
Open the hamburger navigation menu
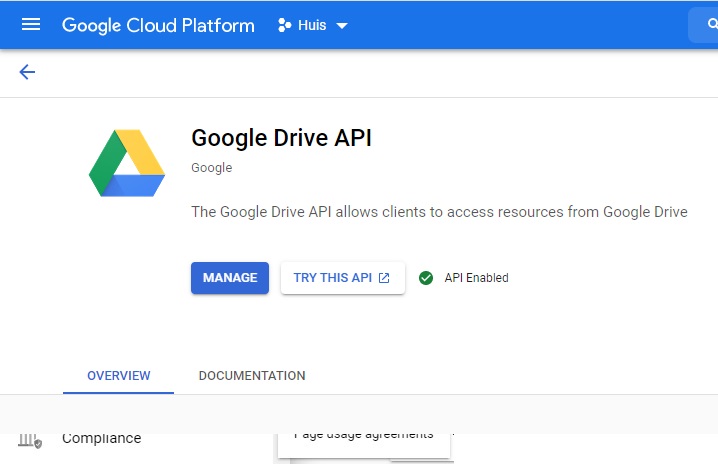[31, 25]
